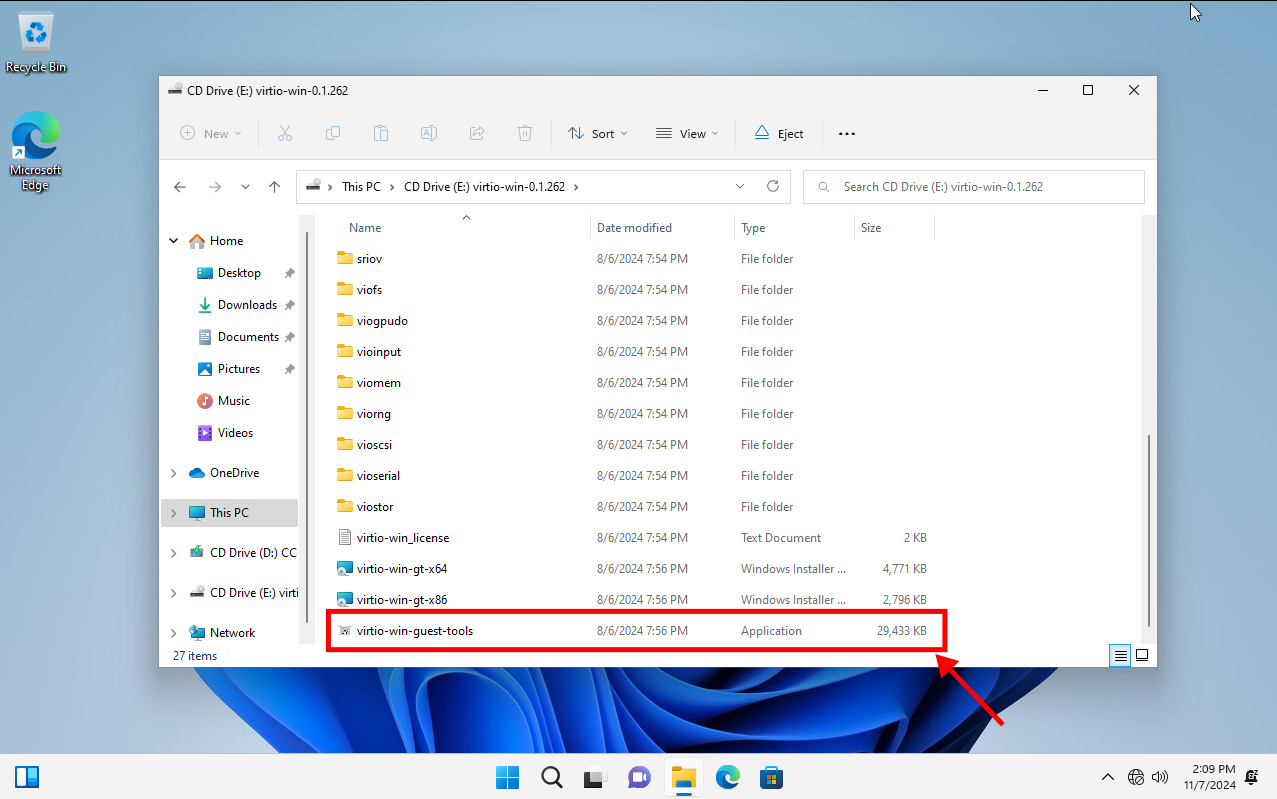1277x799 pixels.
Task: Open the See more ellipsis menu
Action: point(847,133)
